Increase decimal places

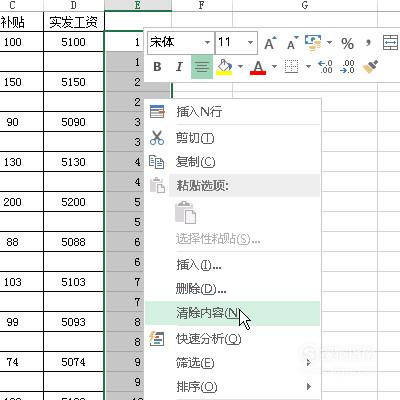point(325,67)
